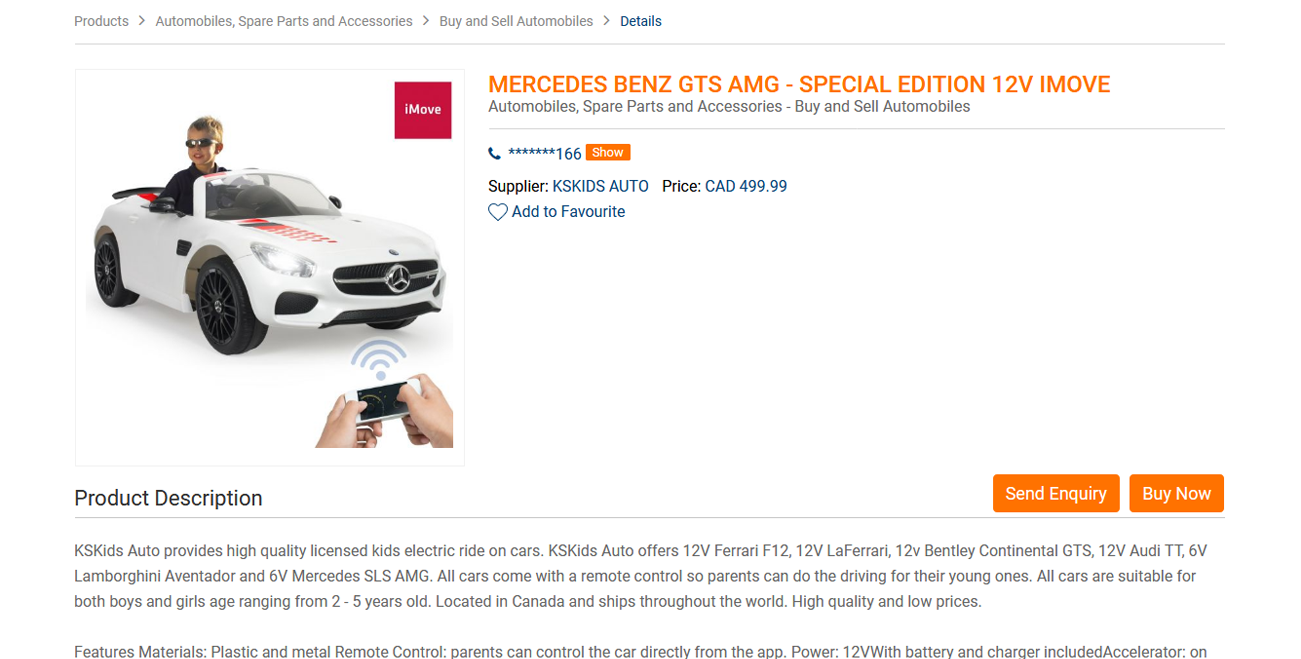1301x659 pixels.
Task: Select the Details breadcrumb item
Action: point(641,21)
